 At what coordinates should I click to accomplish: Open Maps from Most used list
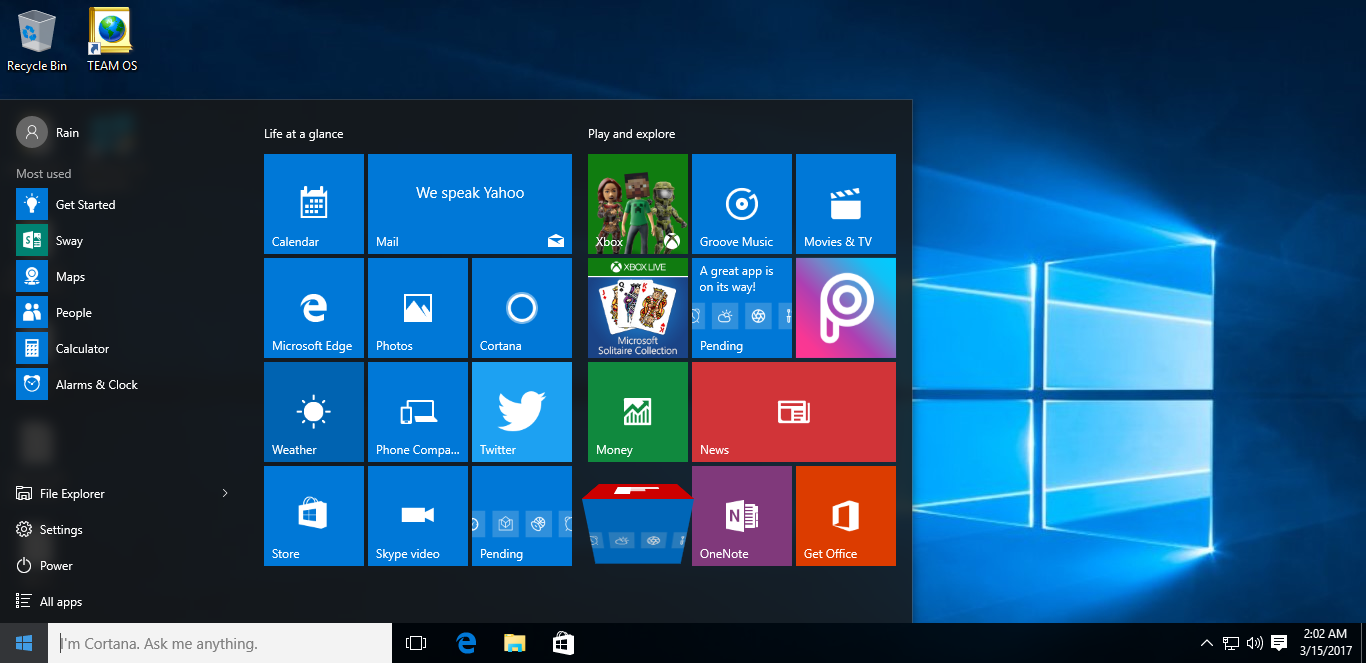124,277
